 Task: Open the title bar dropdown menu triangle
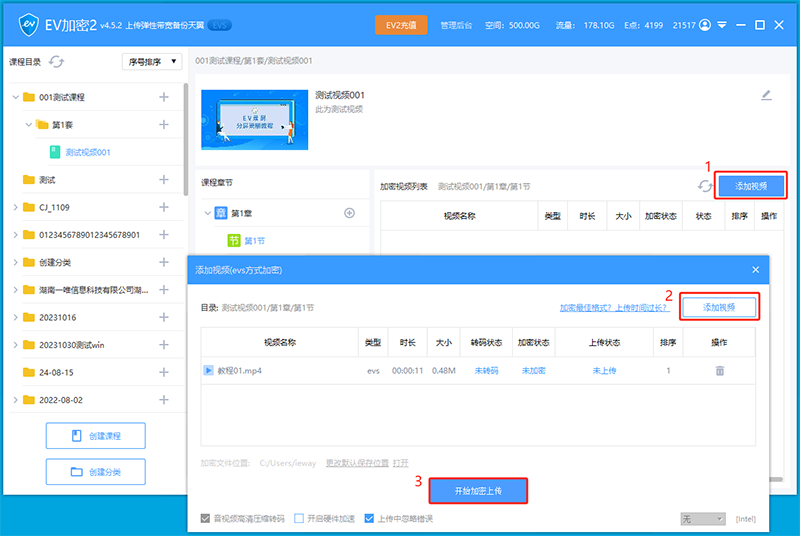click(x=722, y=25)
